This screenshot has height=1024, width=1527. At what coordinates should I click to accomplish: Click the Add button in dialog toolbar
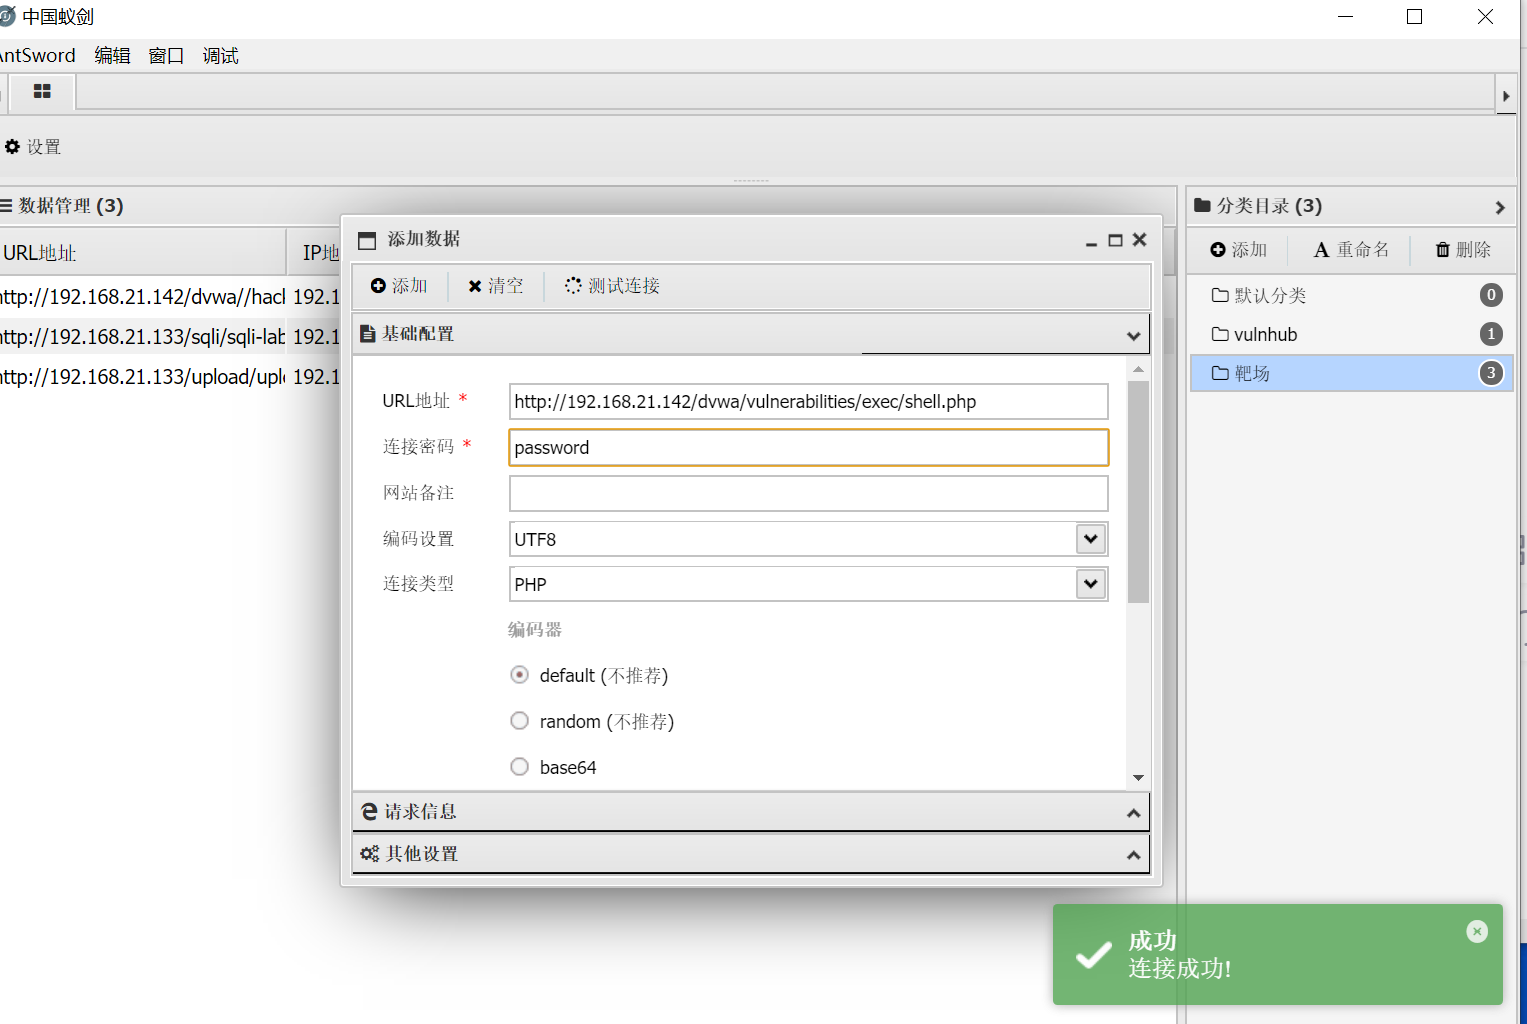(399, 286)
